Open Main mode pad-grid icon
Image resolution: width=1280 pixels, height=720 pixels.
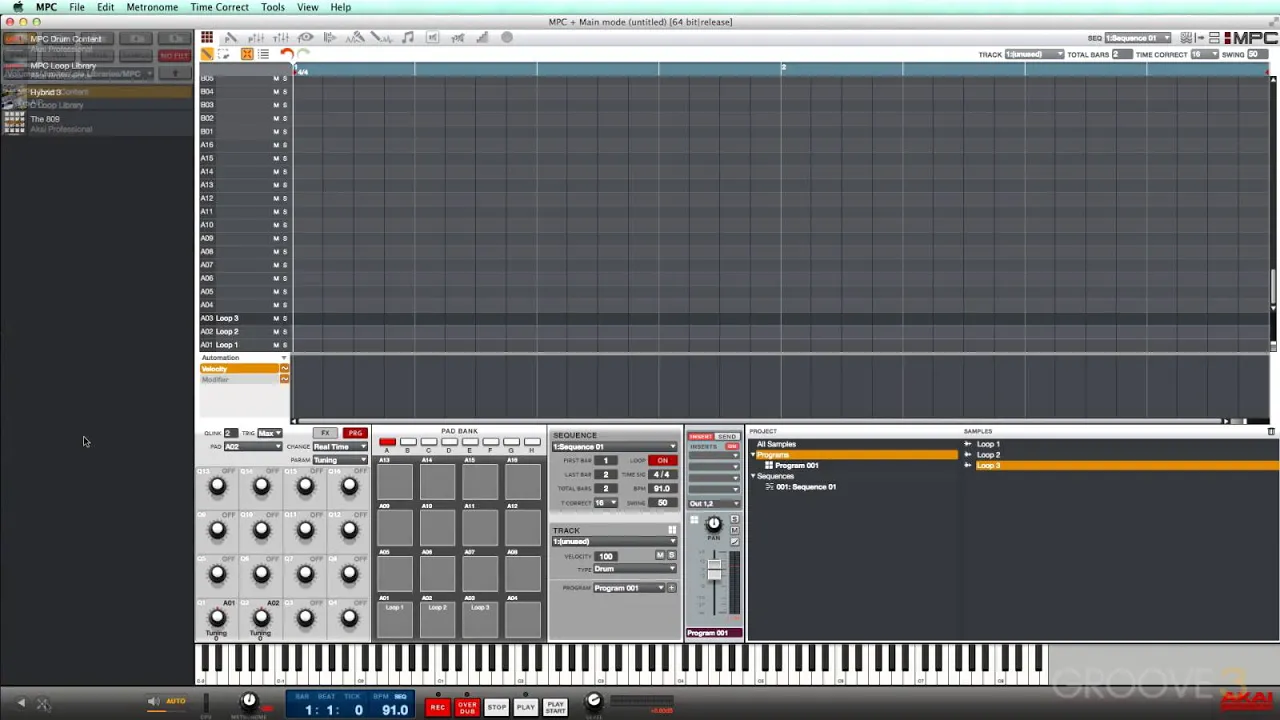coord(207,38)
